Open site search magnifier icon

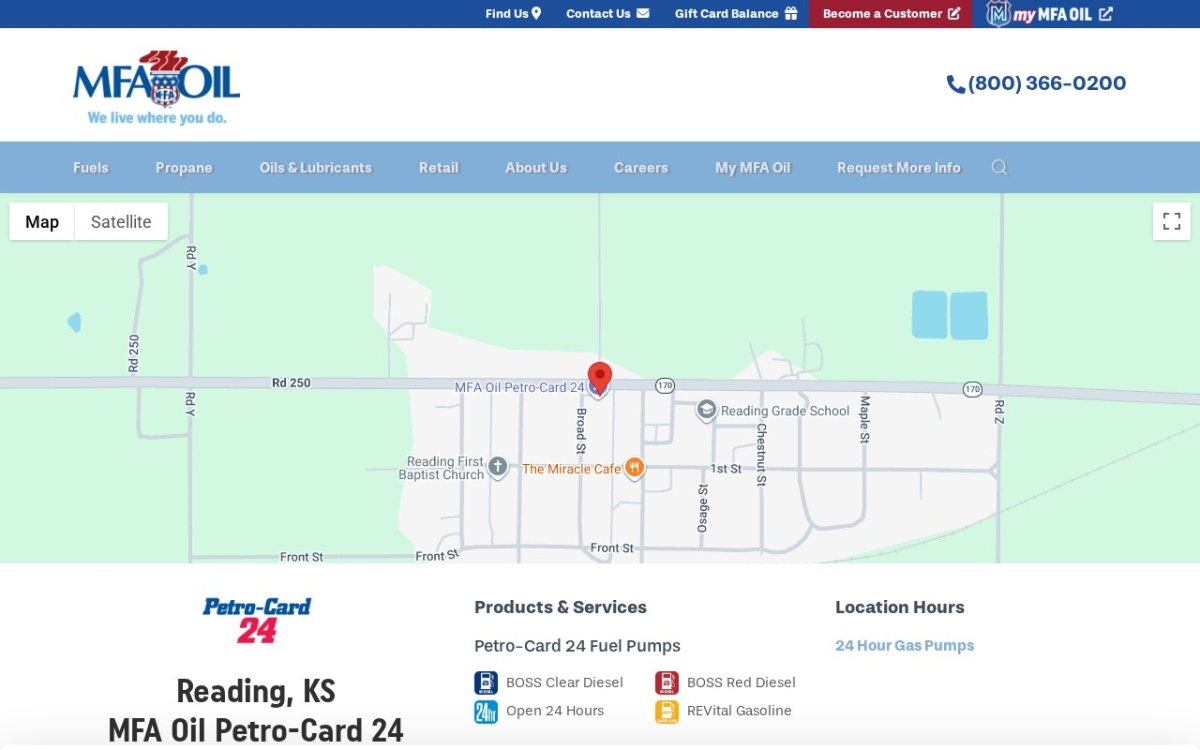click(x=999, y=167)
